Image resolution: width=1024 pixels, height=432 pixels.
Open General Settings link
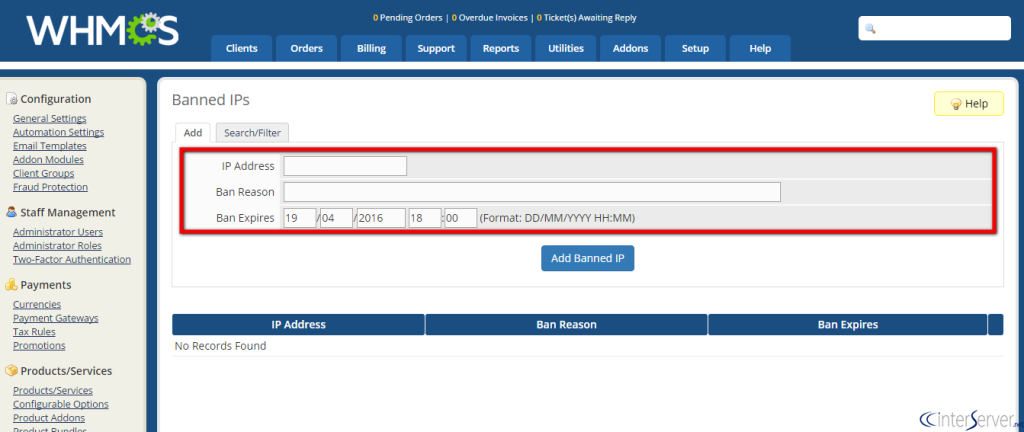click(50, 119)
